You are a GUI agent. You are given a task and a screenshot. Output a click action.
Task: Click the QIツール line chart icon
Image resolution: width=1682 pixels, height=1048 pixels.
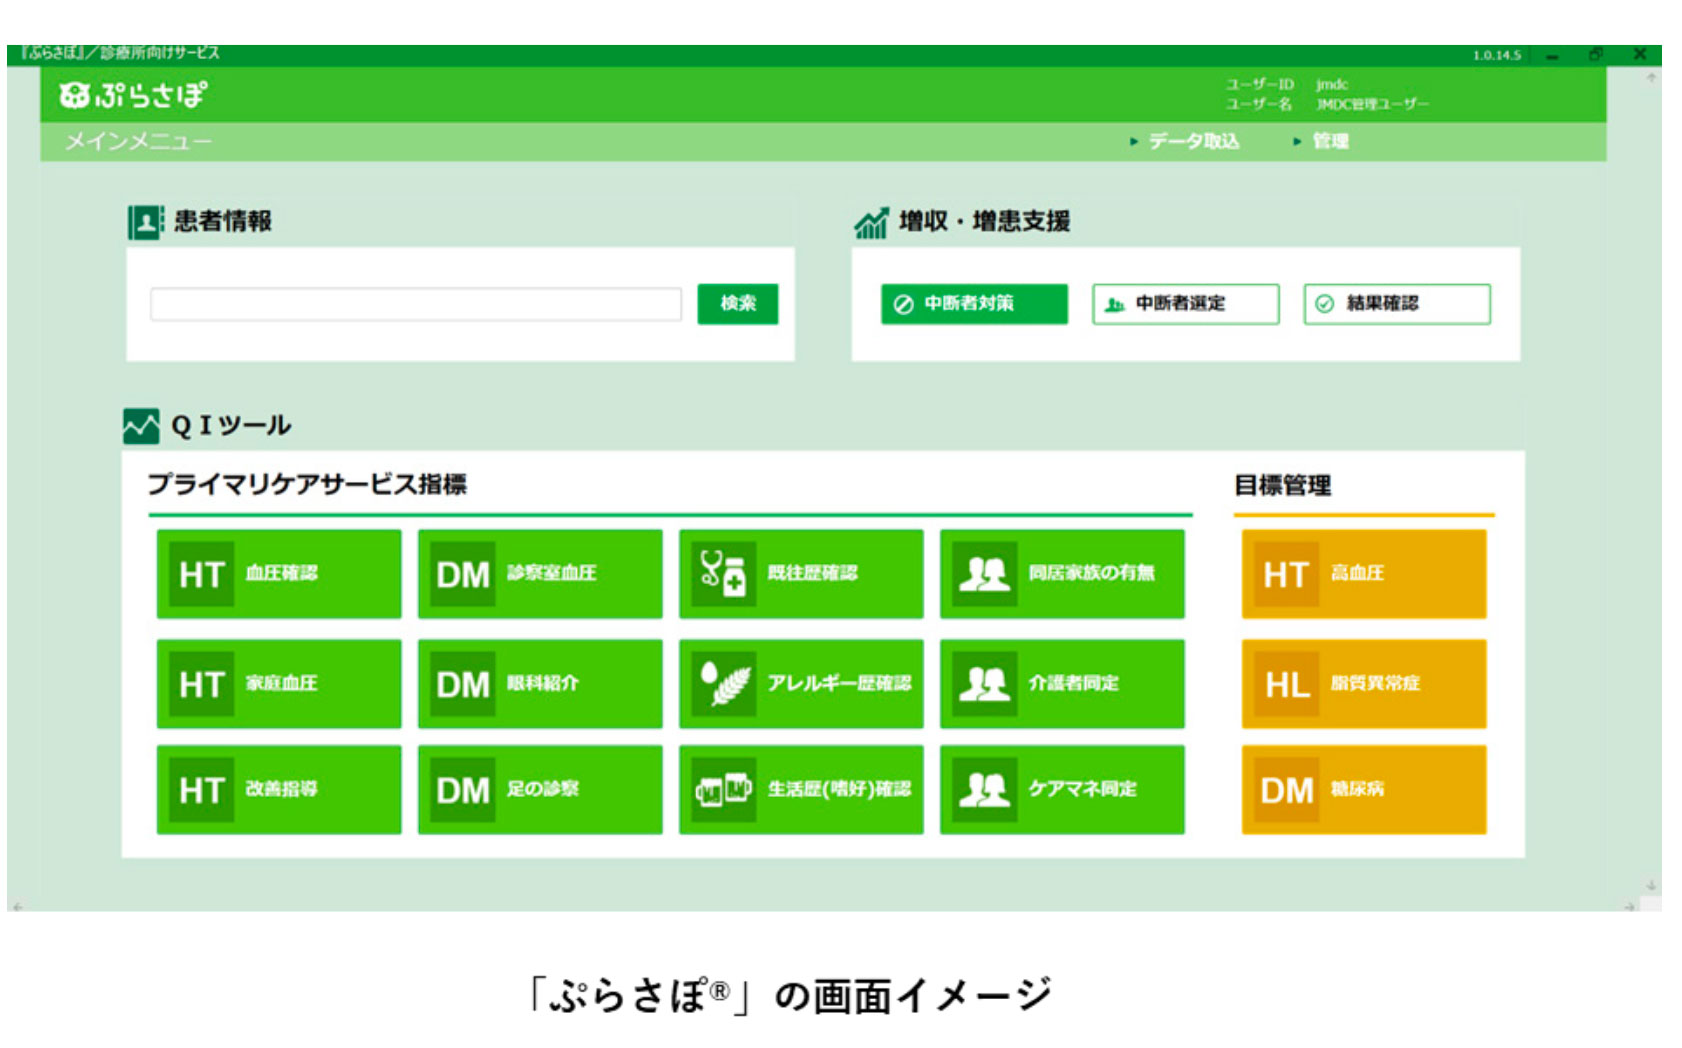pyautogui.click(x=141, y=426)
